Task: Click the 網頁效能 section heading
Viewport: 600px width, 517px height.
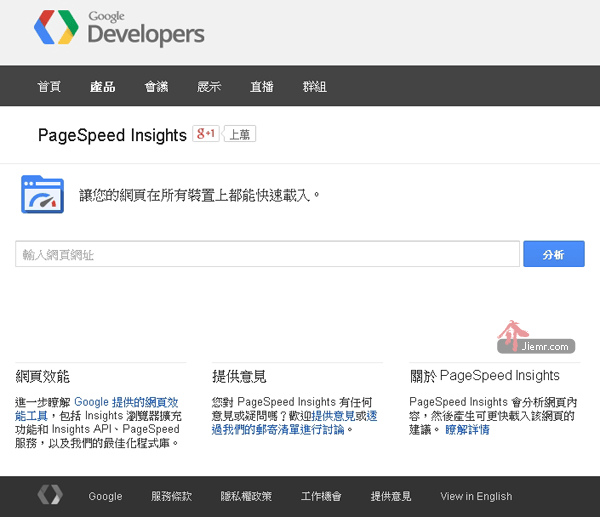Action: [42, 377]
